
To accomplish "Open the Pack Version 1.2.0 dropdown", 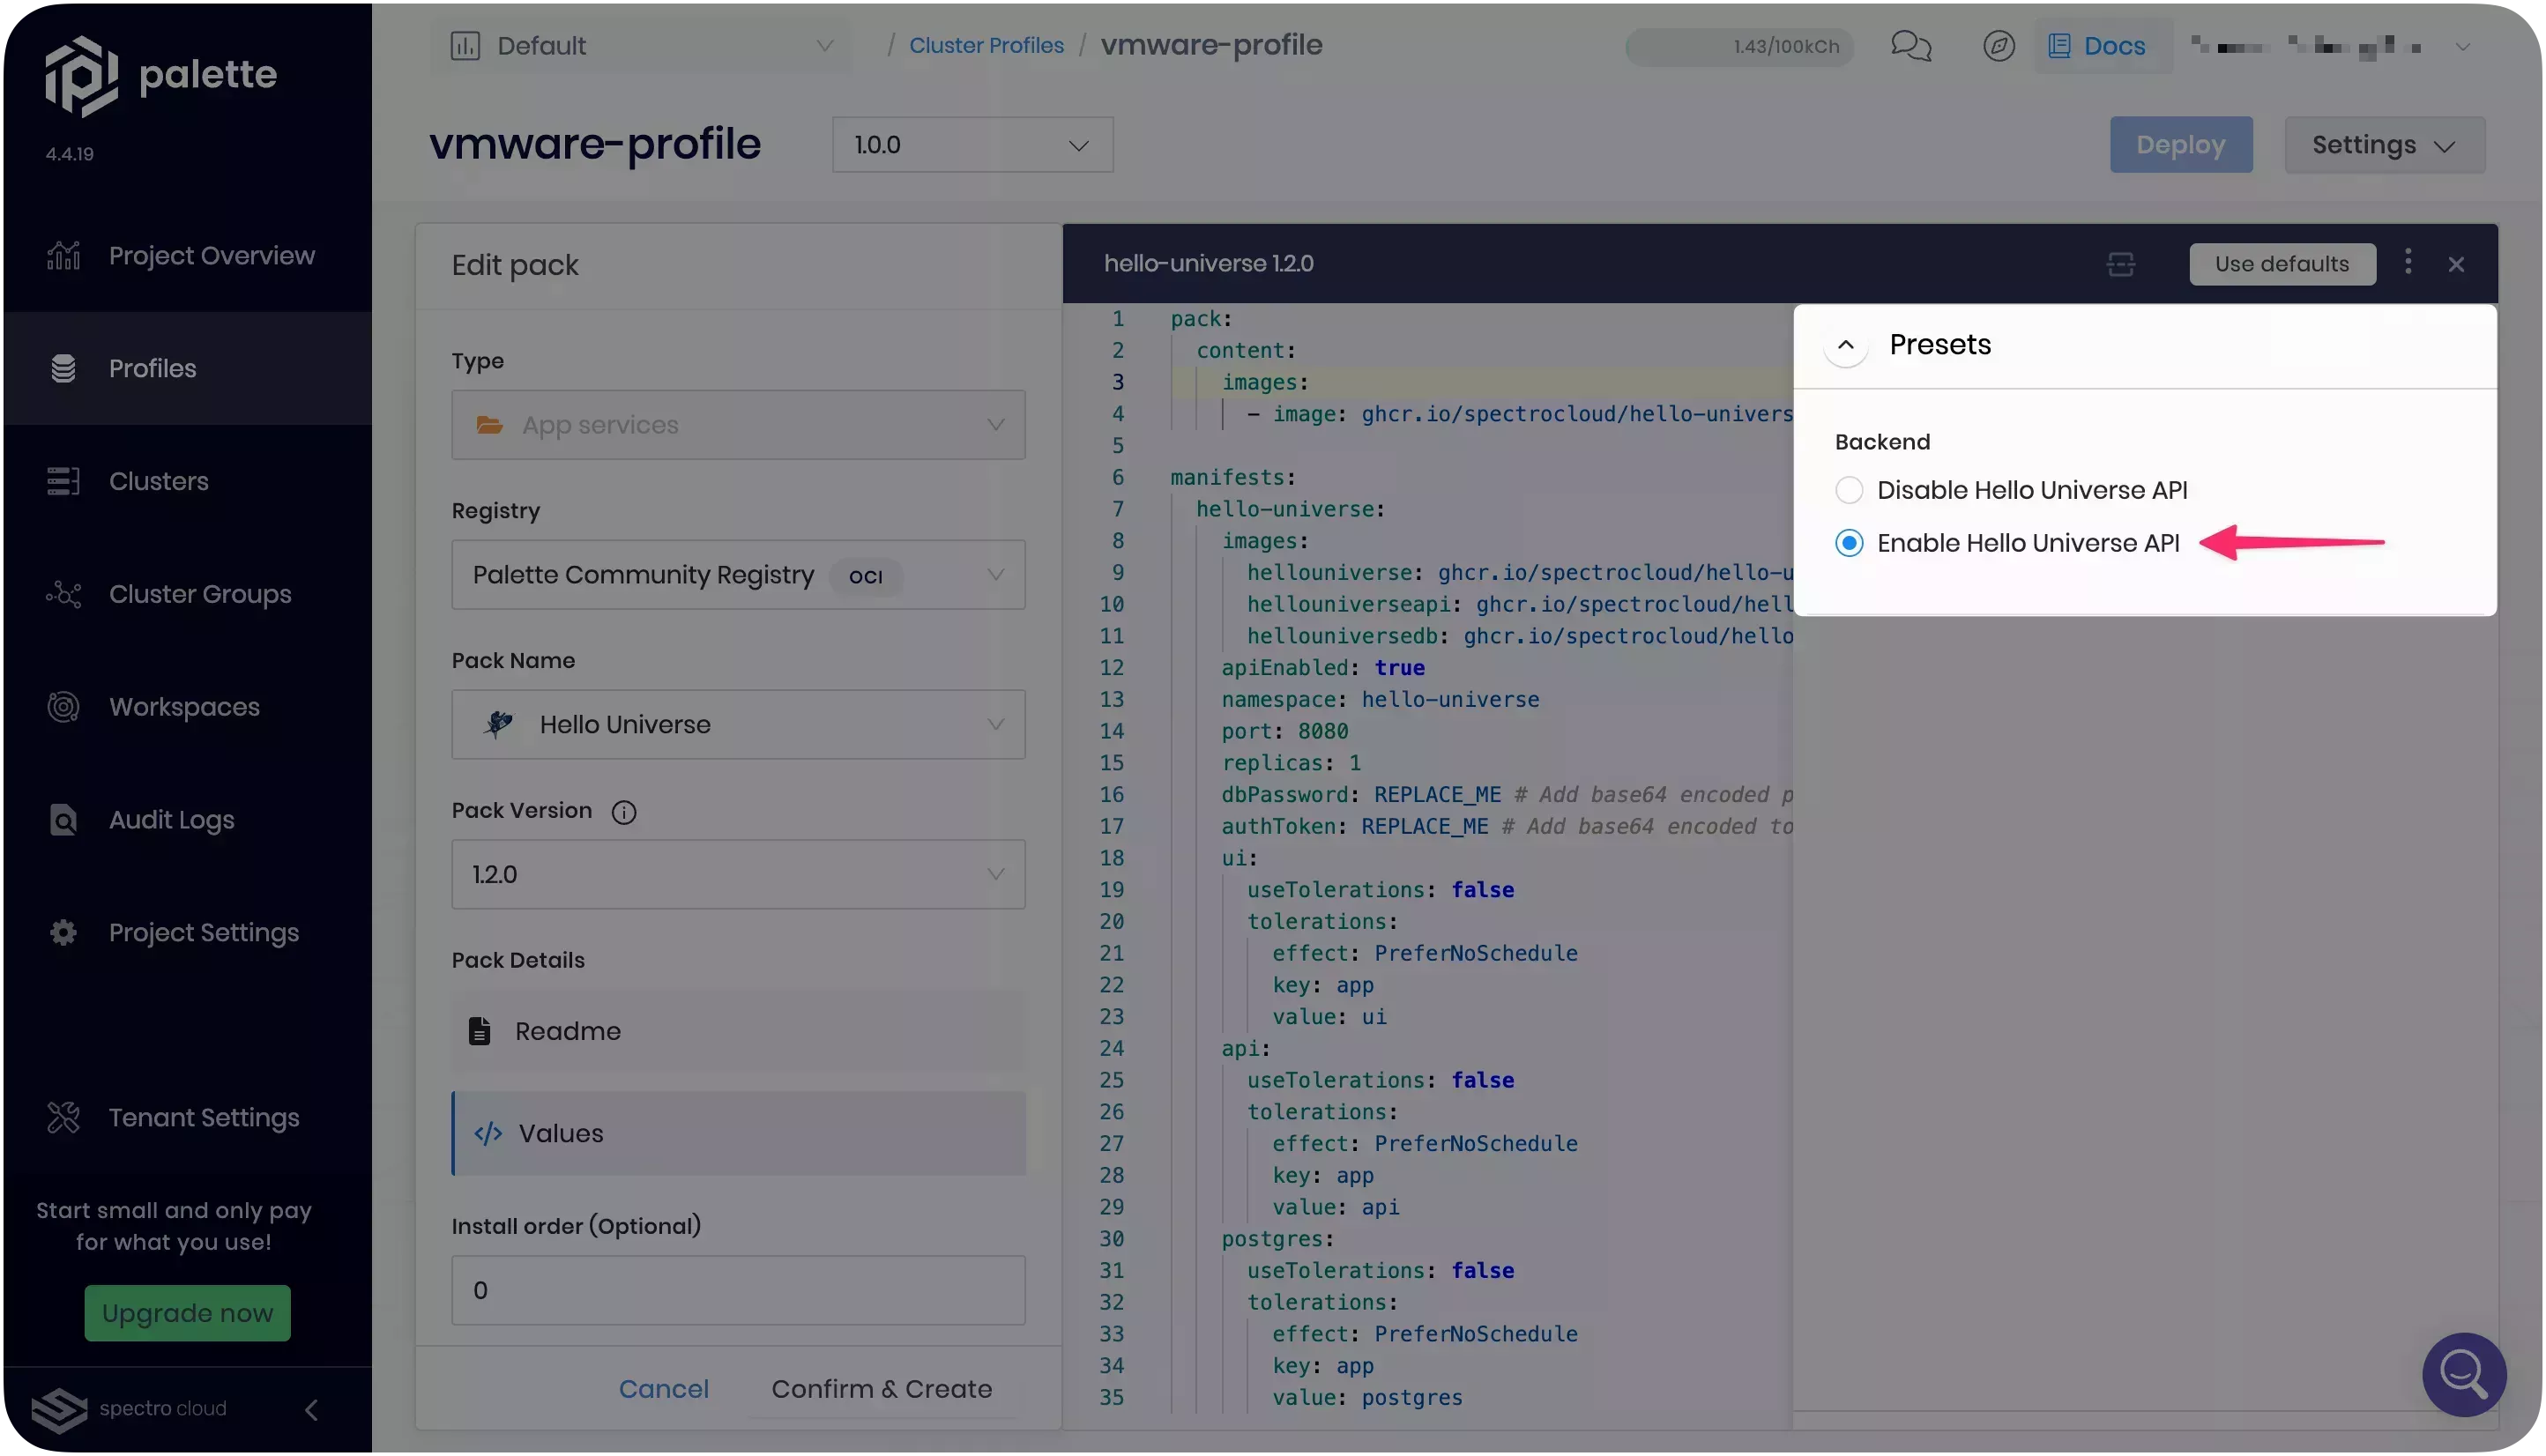I will coord(738,873).
